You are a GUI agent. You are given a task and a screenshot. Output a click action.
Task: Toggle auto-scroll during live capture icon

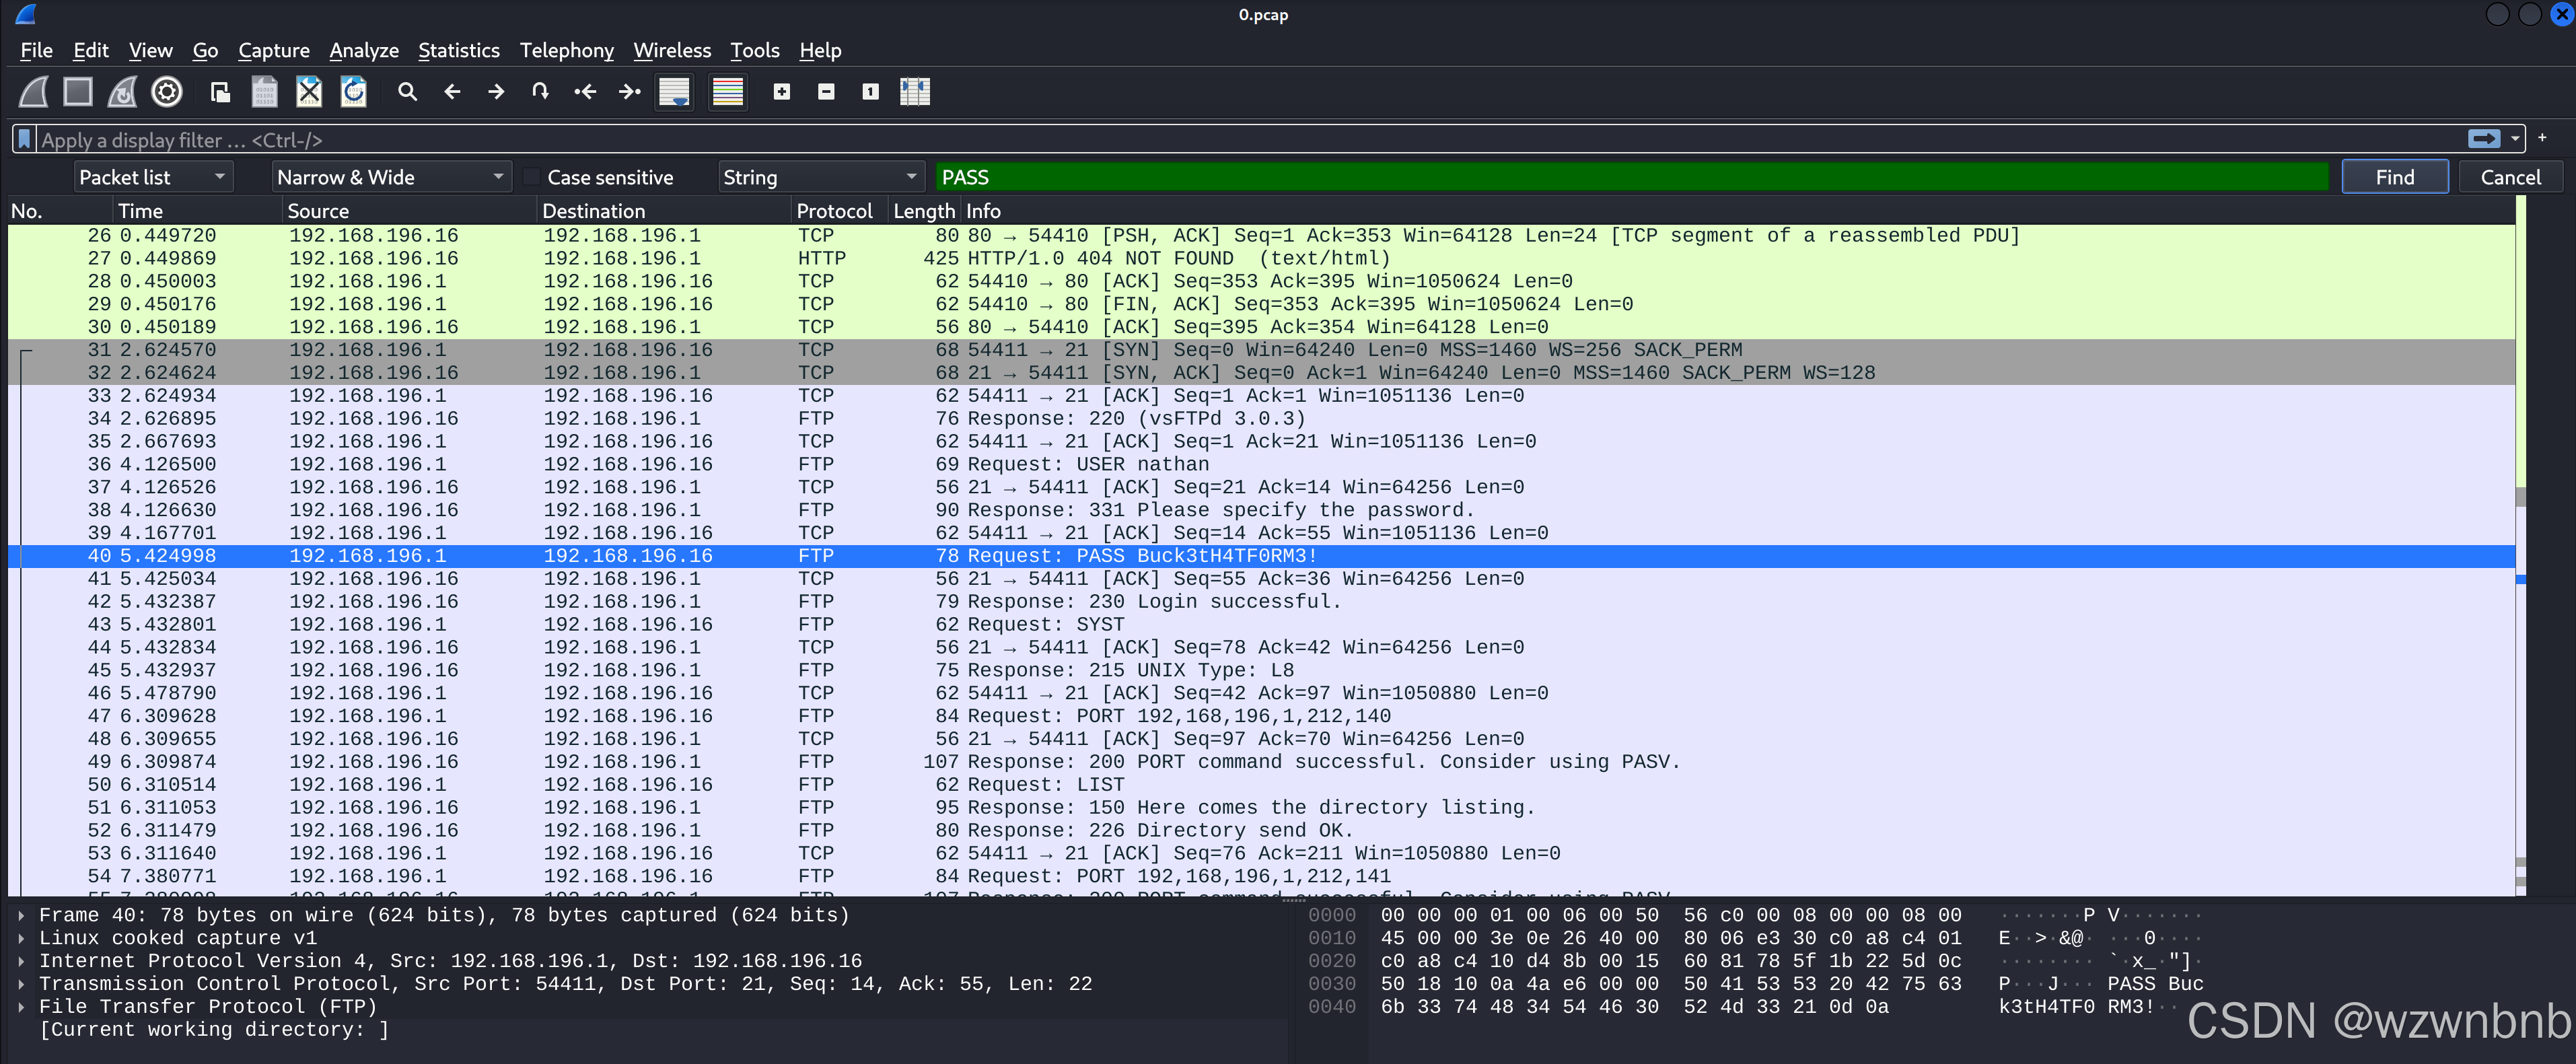click(674, 92)
